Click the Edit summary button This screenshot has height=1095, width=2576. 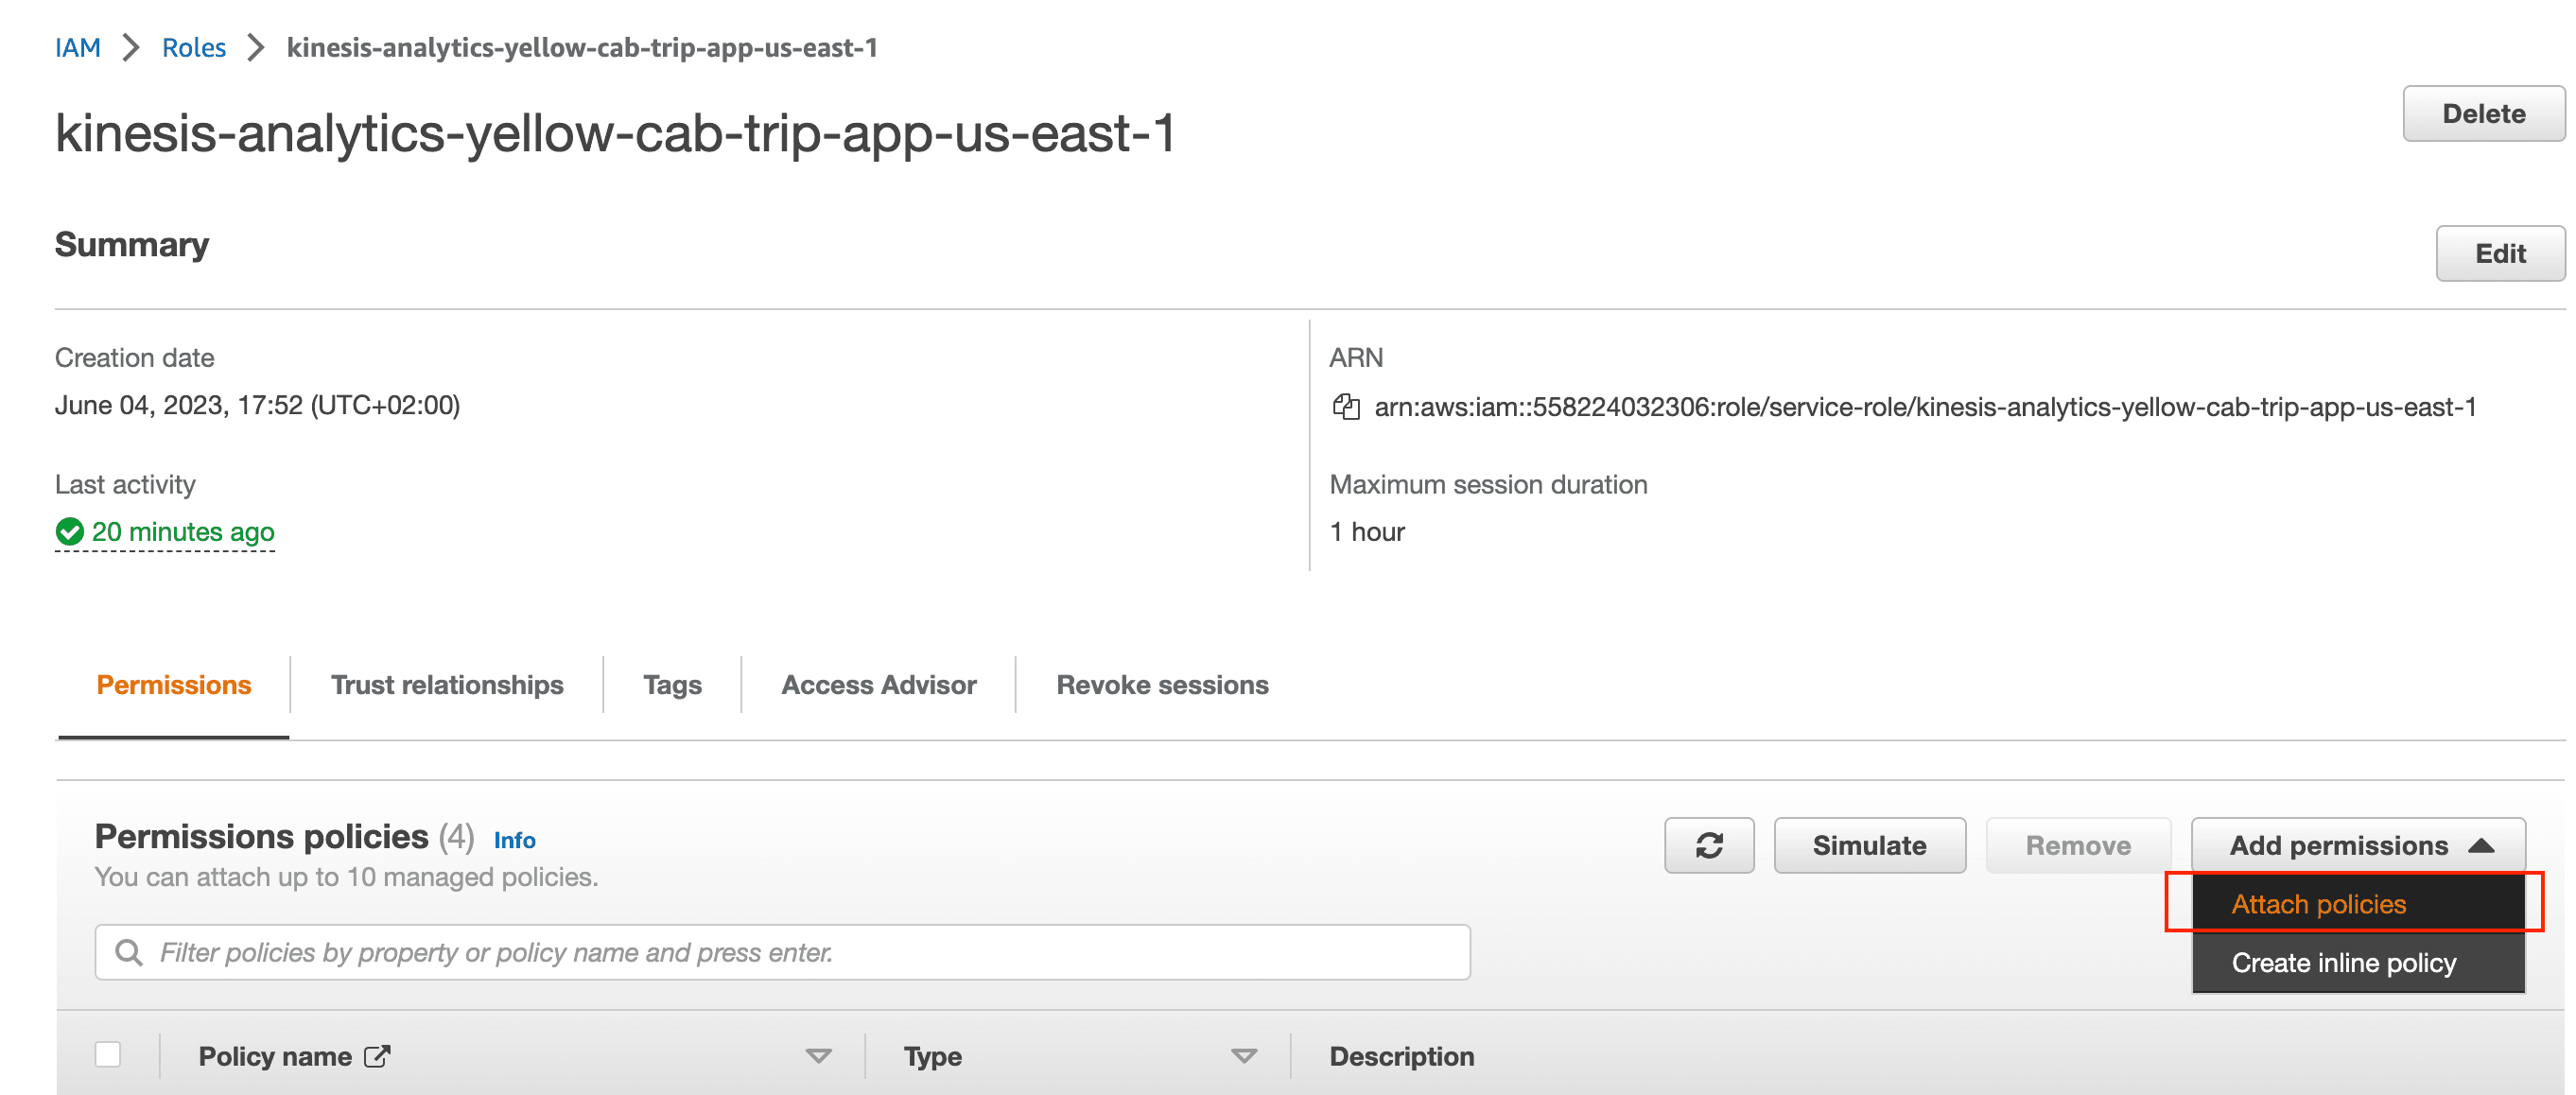point(2500,254)
